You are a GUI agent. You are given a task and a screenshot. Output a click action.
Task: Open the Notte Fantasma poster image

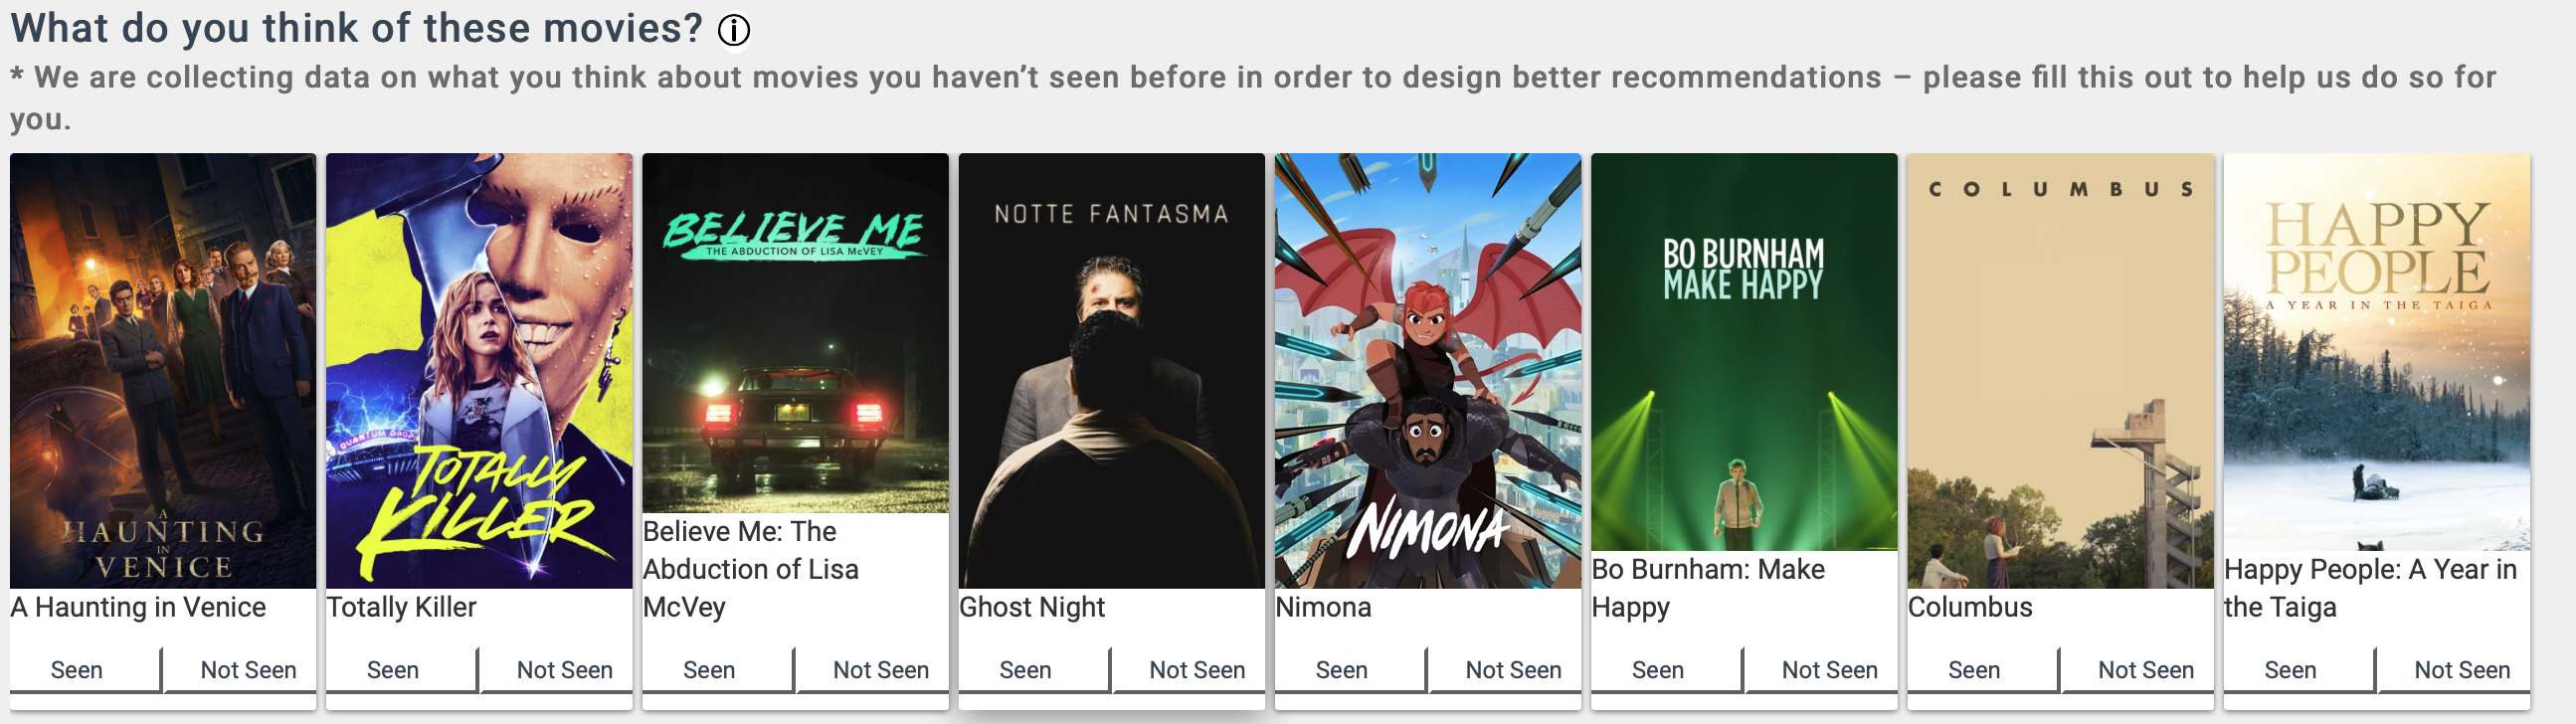click(x=1111, y=371)
